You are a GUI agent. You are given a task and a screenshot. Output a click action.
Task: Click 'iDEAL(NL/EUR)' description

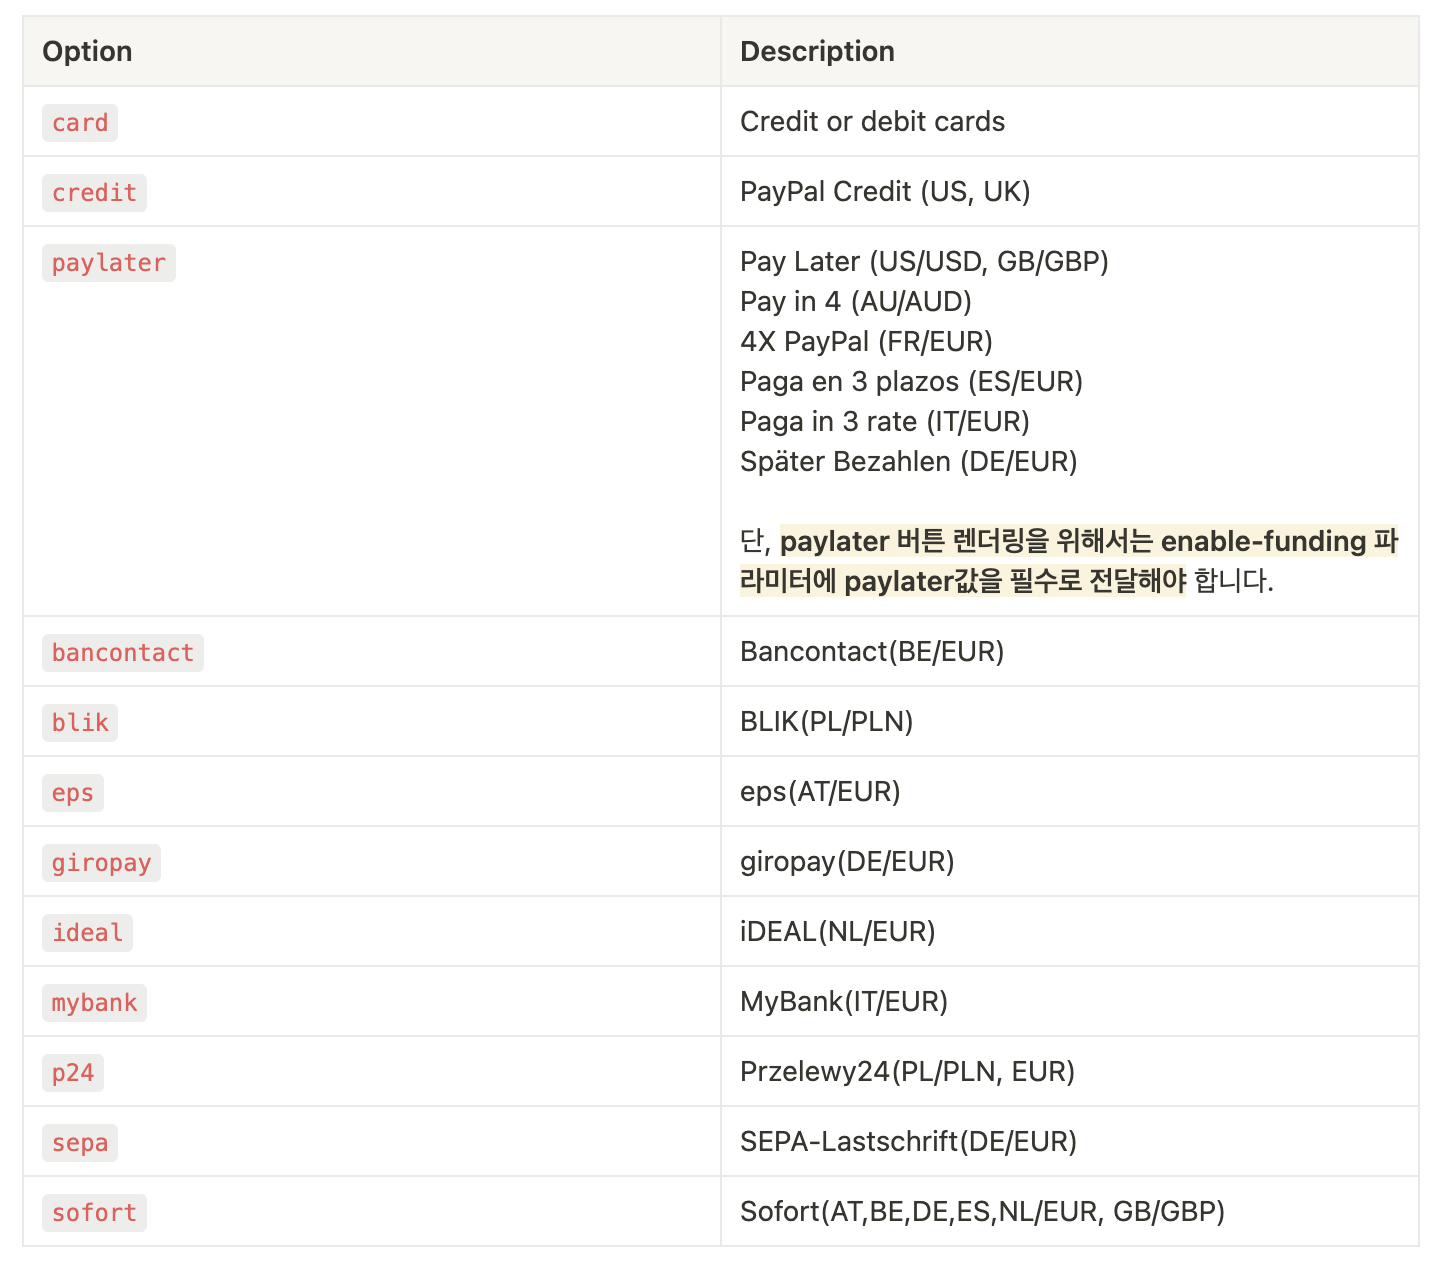click(x=838, y=931)
